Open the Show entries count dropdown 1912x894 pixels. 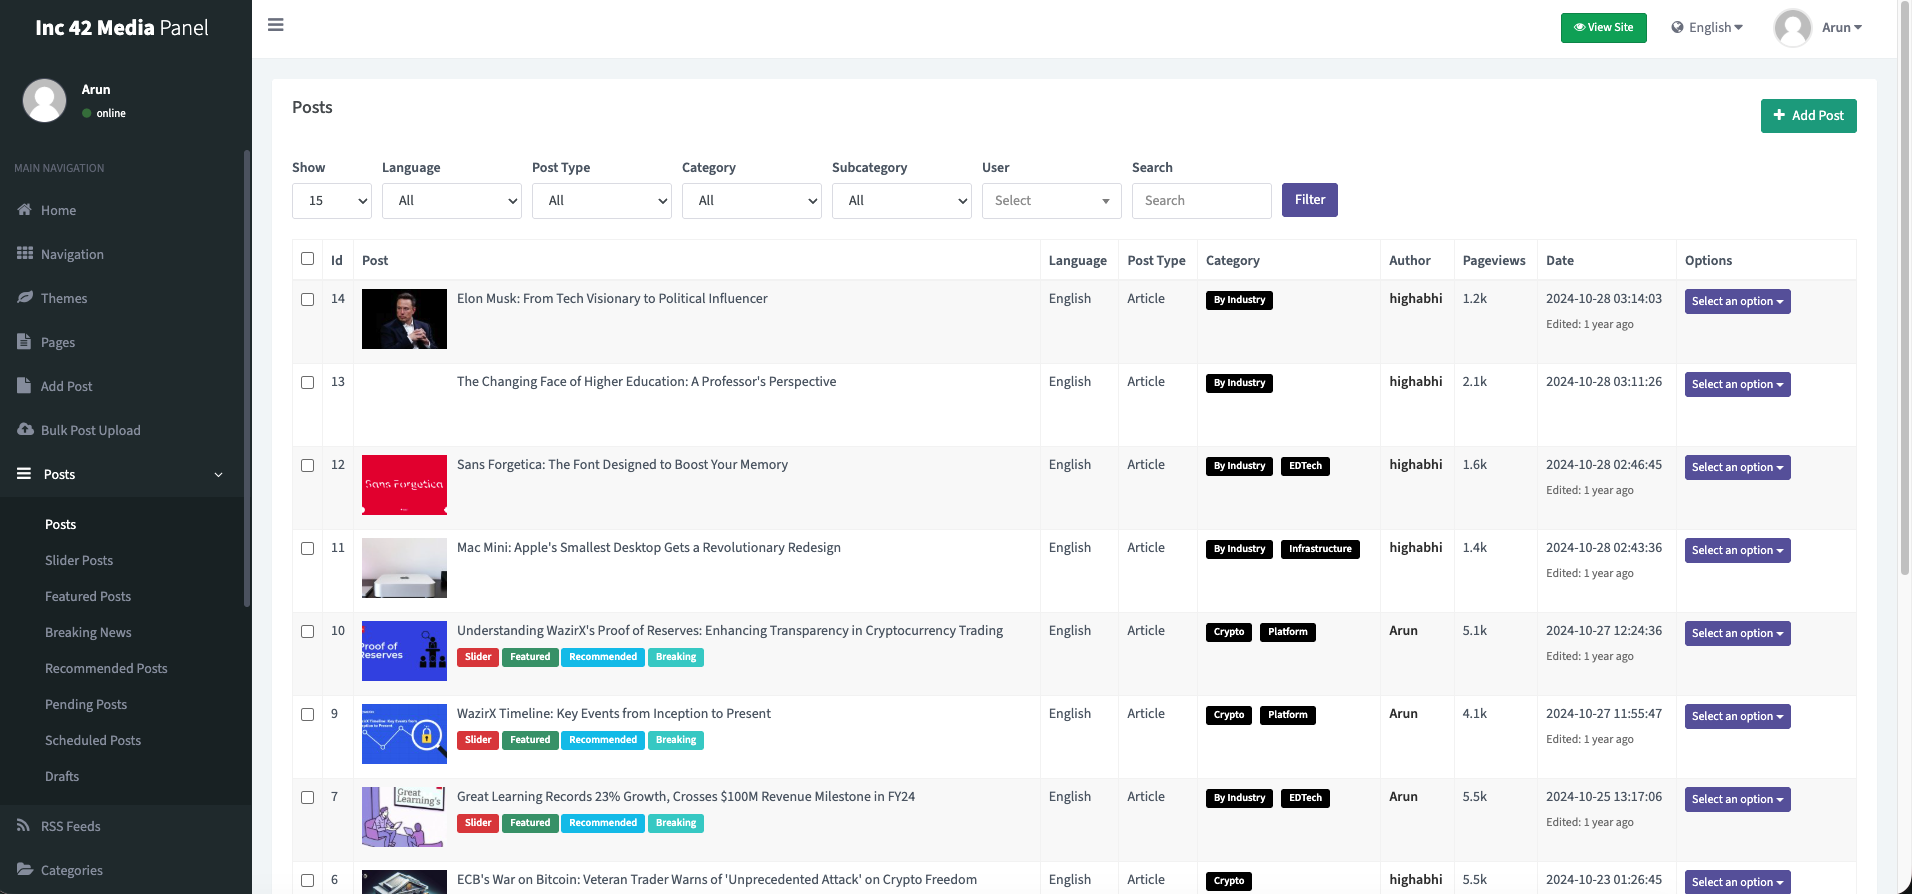click(x=332, y=201)
